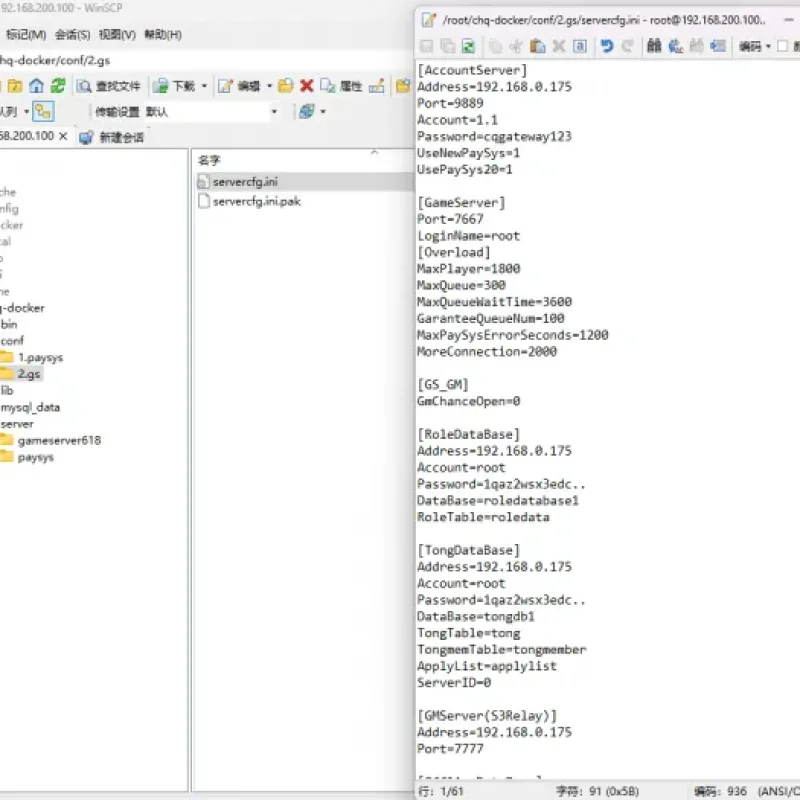Click the greyed Cut icon in editor
Viewport: 800px width, 800px height.
pos(516,46)
